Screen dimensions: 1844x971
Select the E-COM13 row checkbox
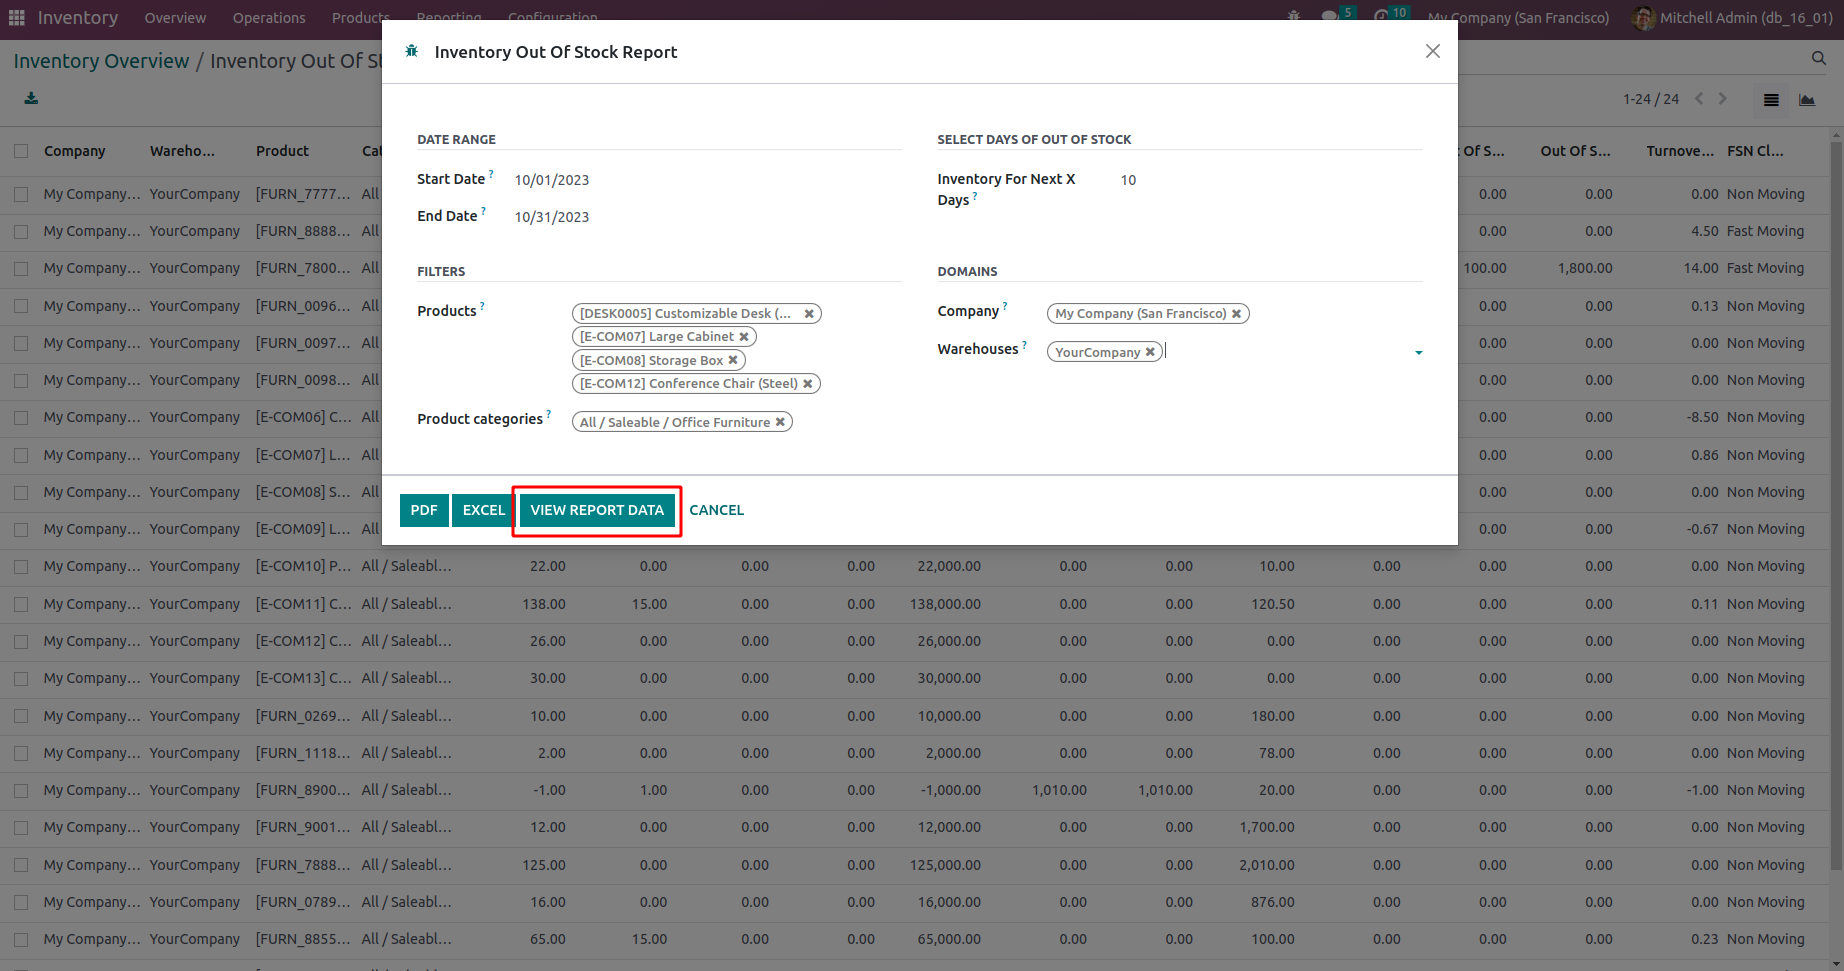tap(21, 679)
